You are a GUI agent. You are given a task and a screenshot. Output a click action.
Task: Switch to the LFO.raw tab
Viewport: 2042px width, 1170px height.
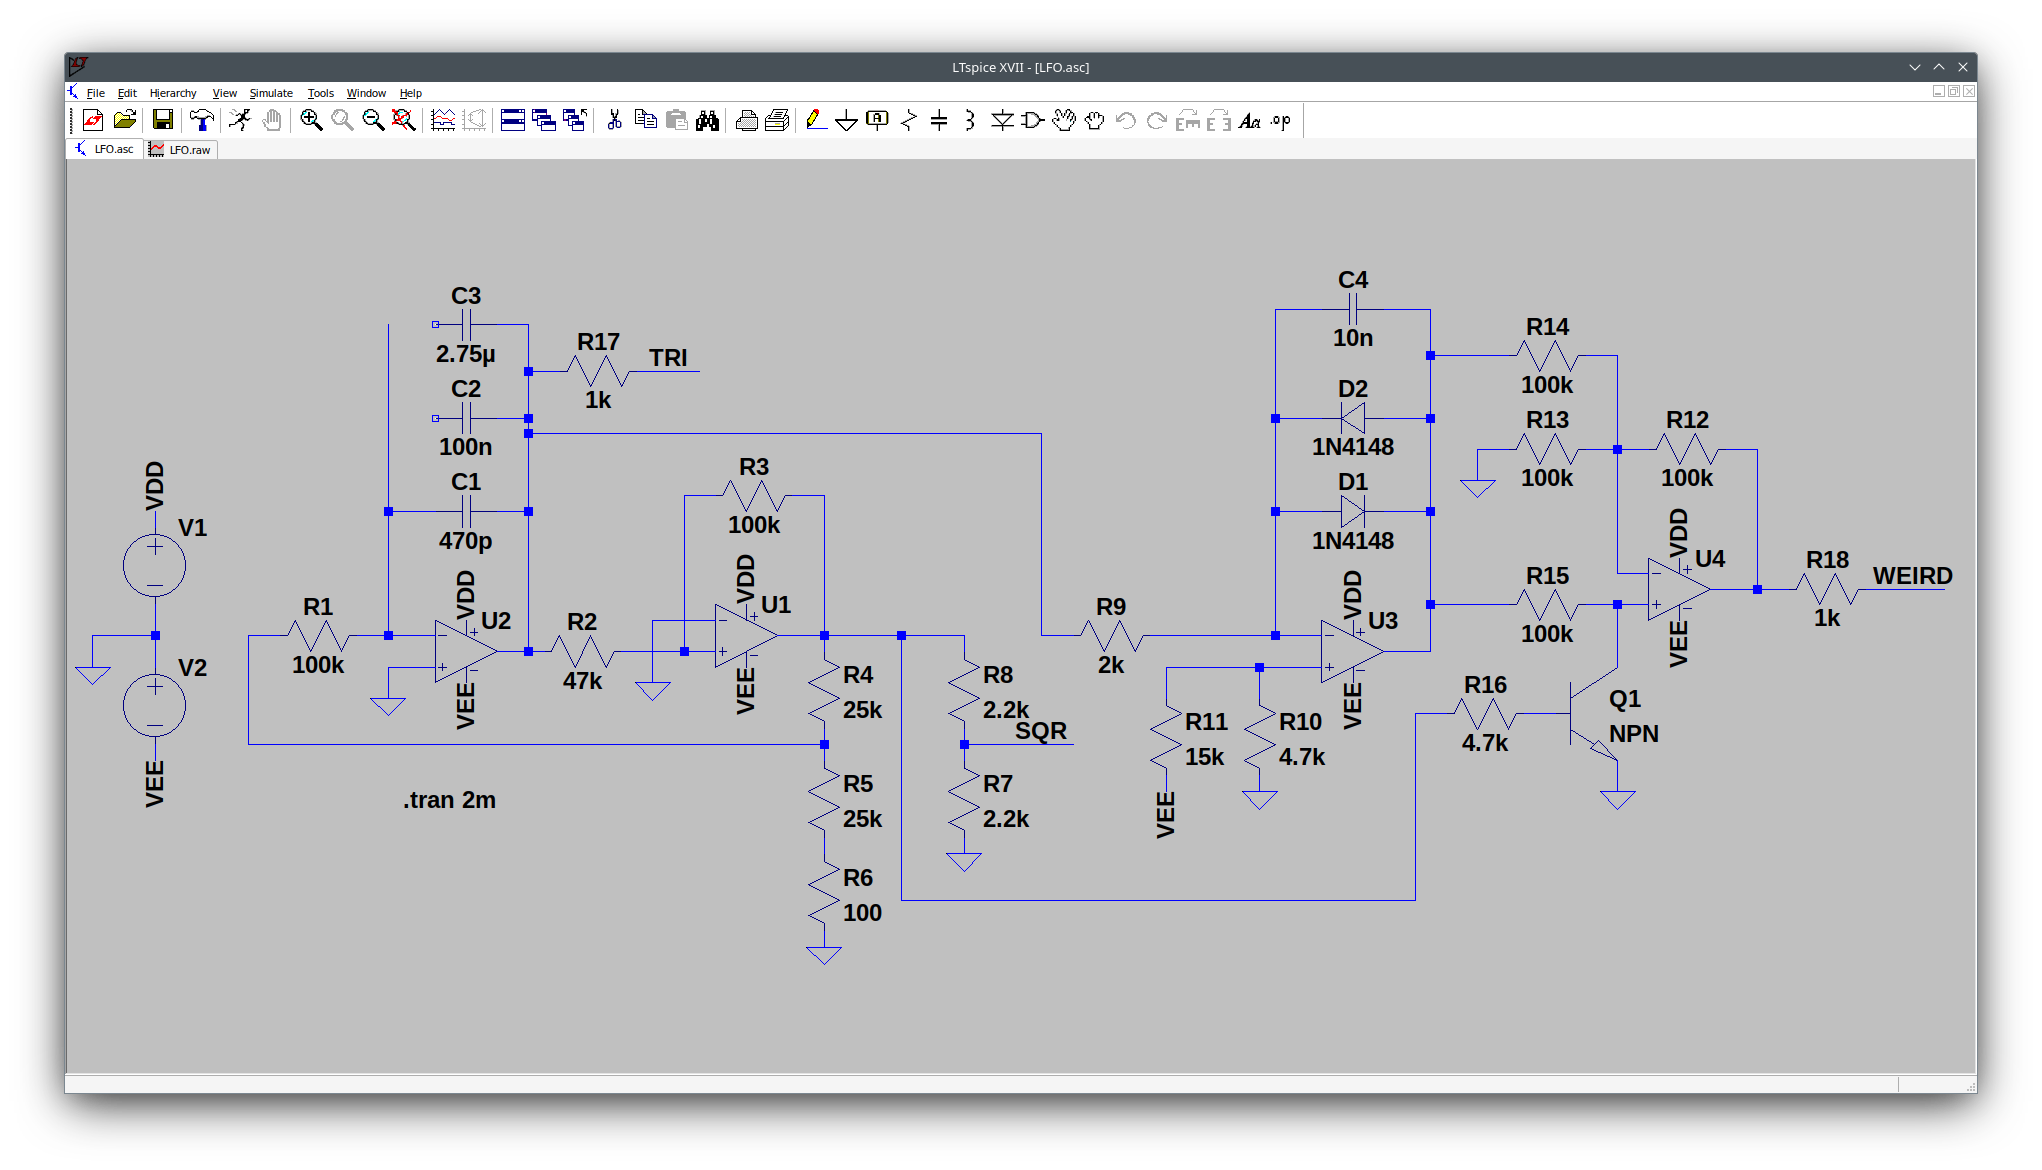pyautogui.click(x=181, y=150)
